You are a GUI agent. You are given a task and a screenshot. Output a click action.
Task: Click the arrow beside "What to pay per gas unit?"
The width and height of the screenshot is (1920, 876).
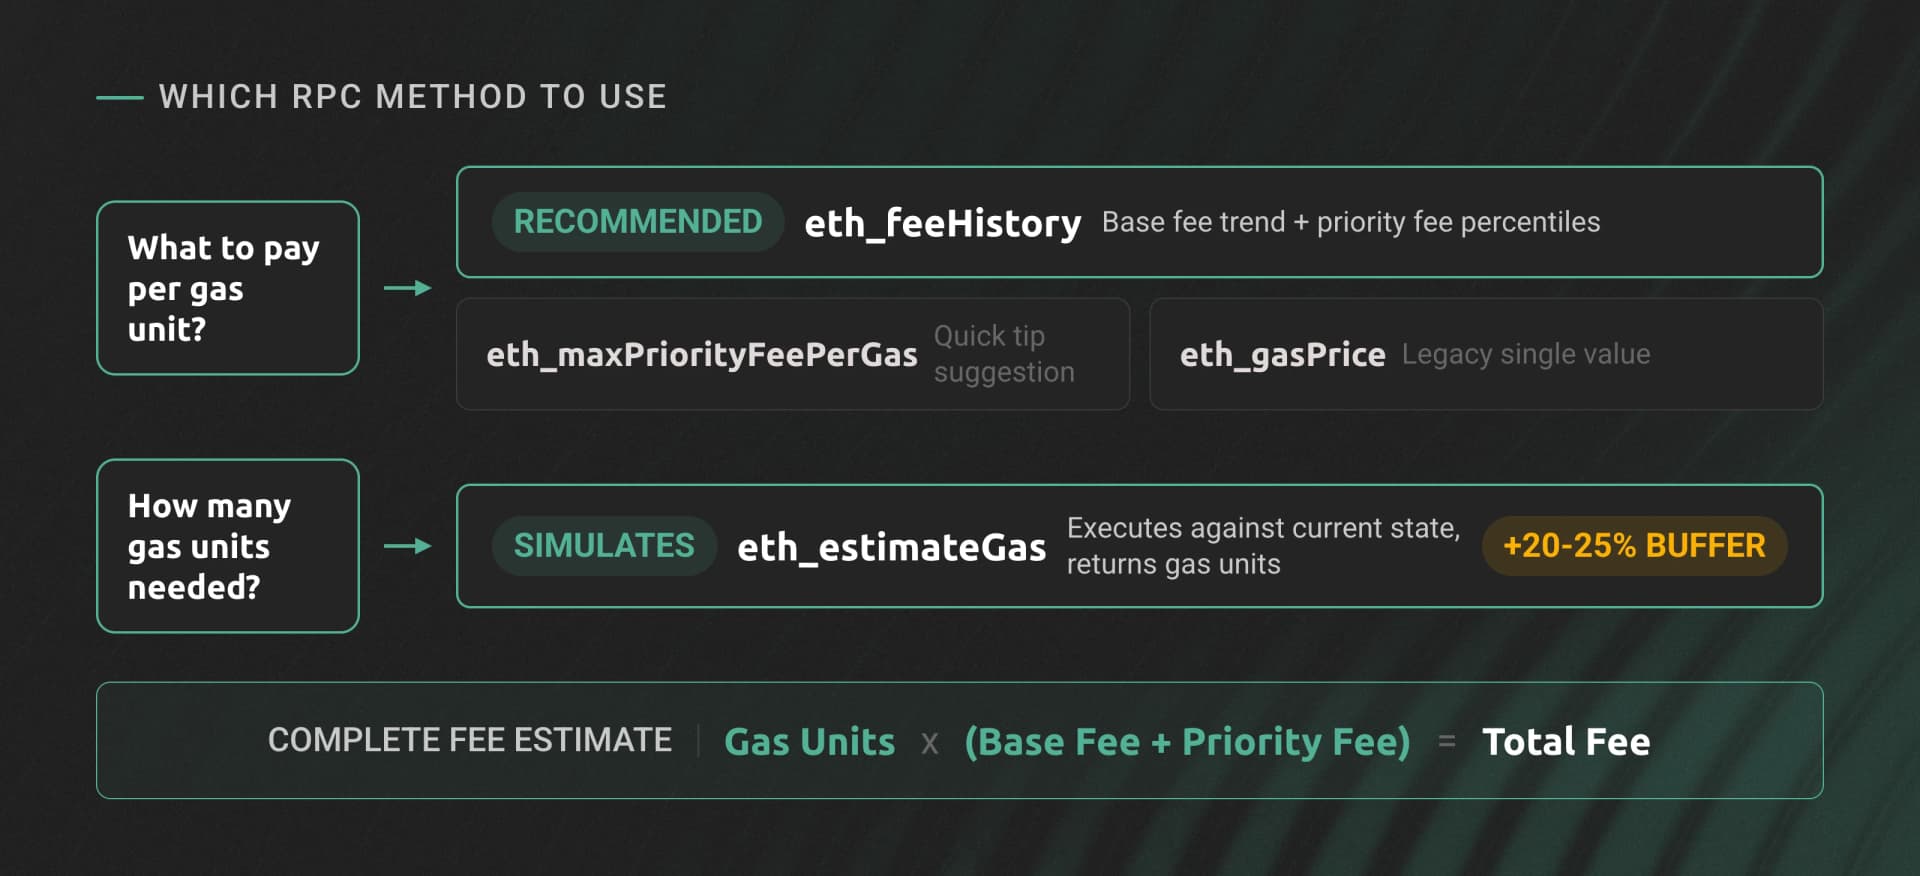407,288
